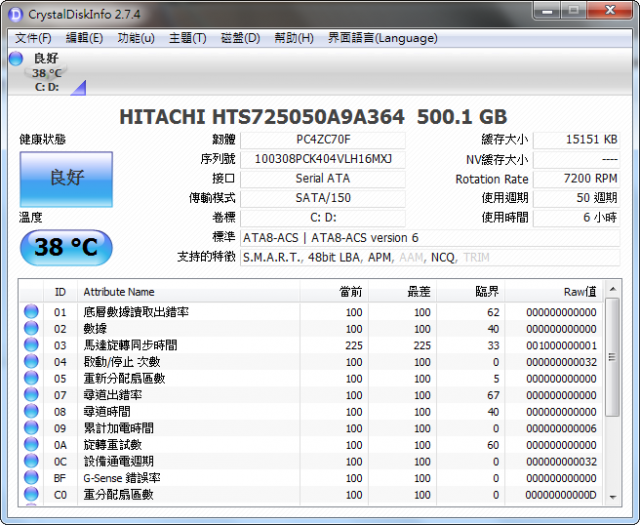Viewport: 640px width, 525px height.
Task: Open the 文件(F) menu
Action: point(33,38)
